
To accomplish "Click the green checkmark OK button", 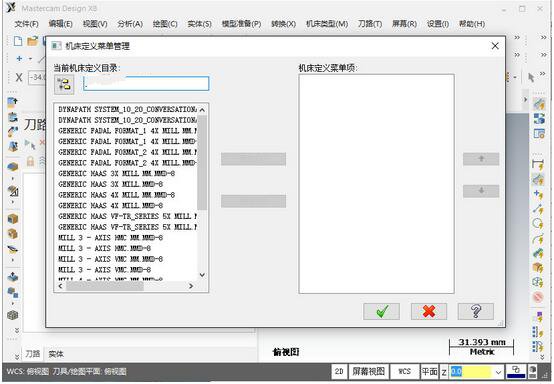I will click(x=381, y=312).
